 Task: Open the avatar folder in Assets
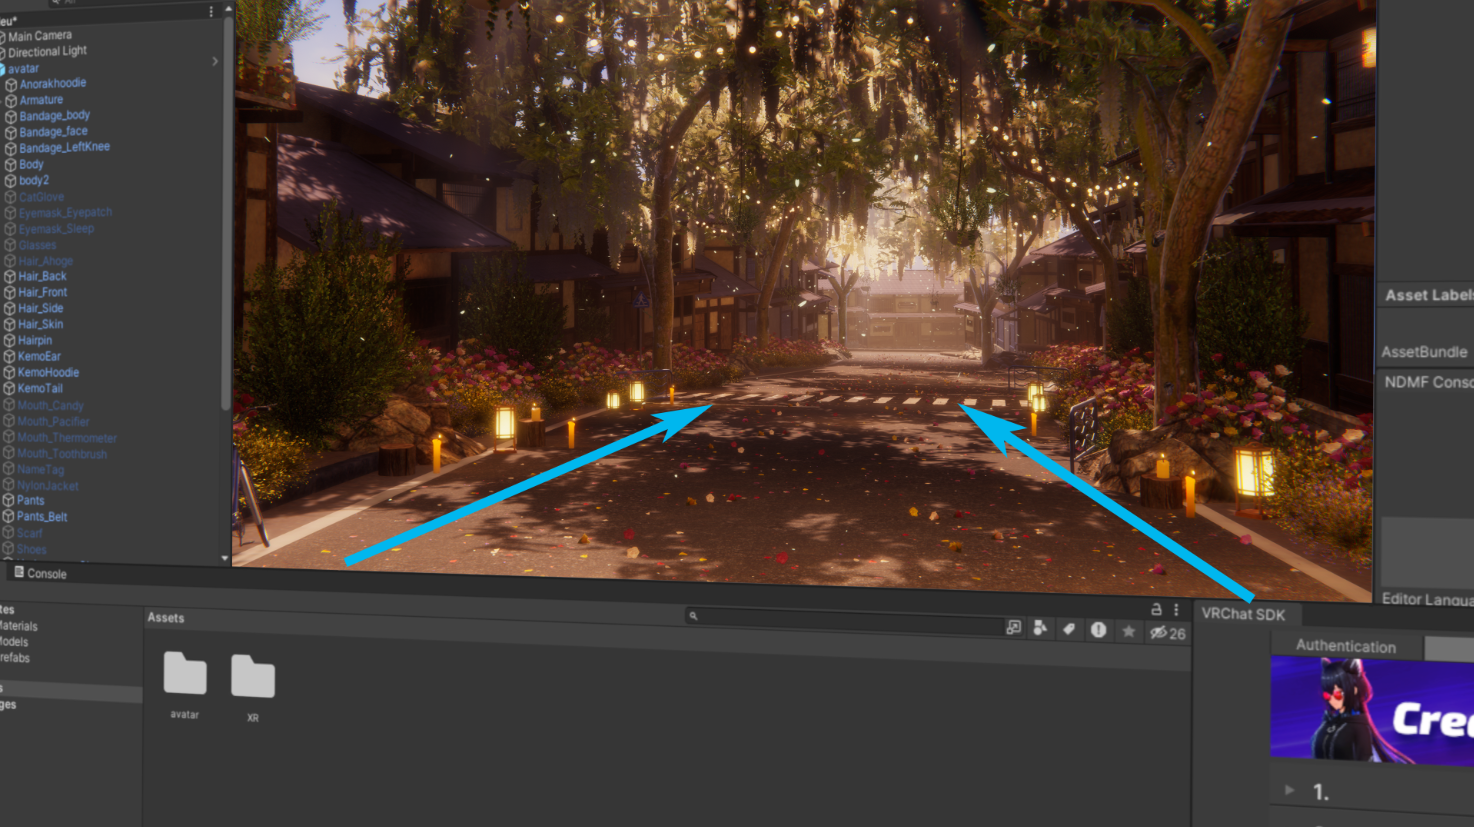[x=185, y=675]
